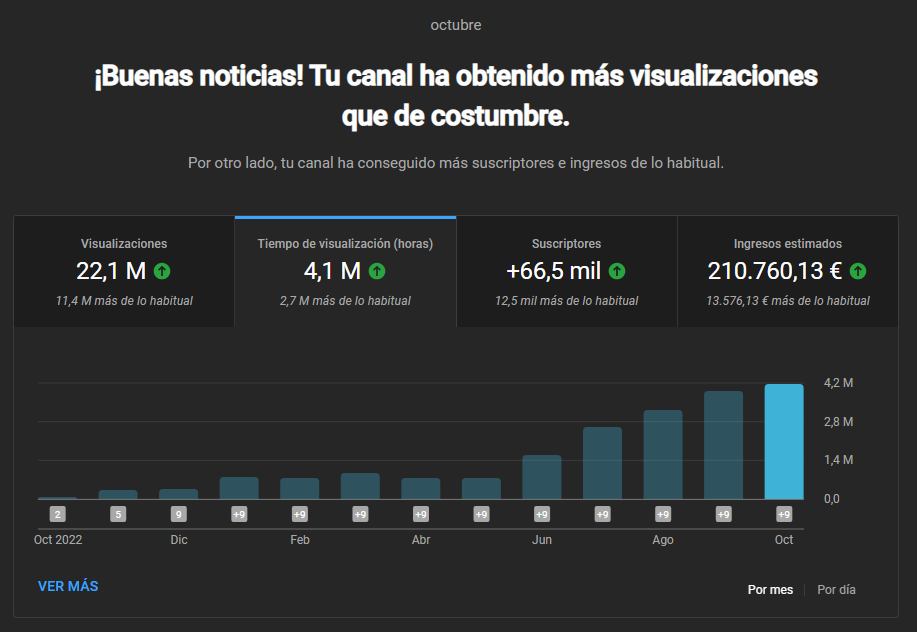Click the +9 badge above Feb
Viewport: 917px width, 632px height.
[299, 514]
